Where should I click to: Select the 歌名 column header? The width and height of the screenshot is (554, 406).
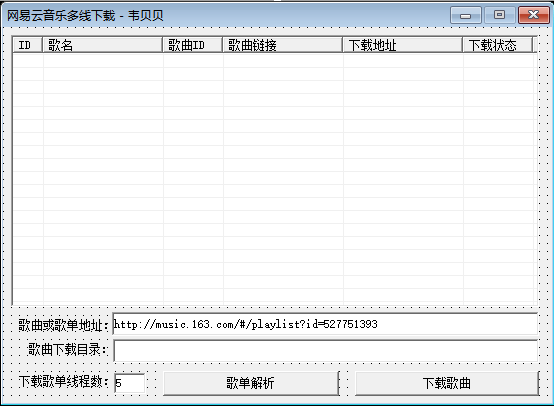pos(103,45)
